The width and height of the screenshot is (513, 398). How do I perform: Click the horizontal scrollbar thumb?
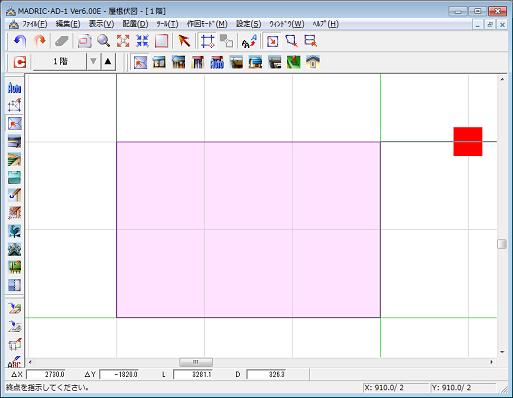pyautogui.click(x=196, y=362)
